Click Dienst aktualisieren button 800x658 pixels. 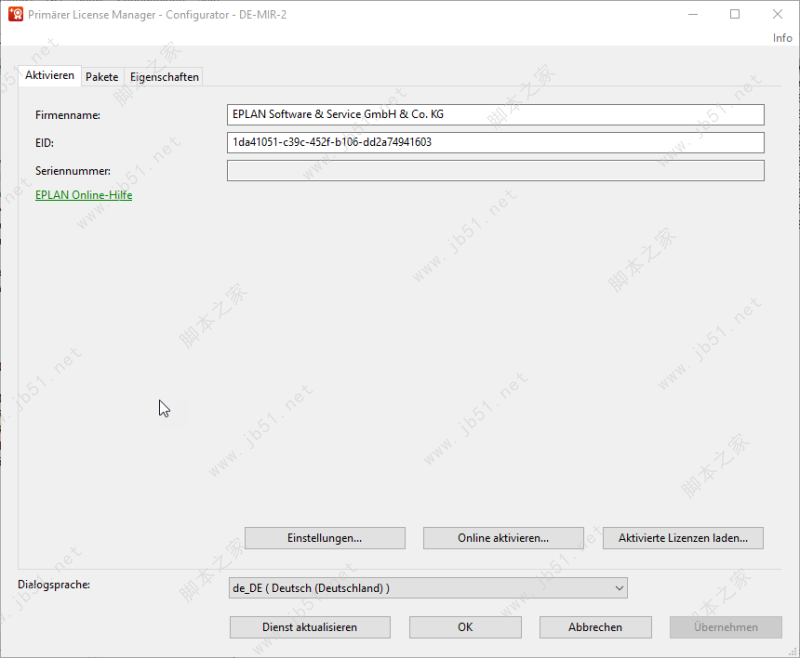click(x=310, y=627)
